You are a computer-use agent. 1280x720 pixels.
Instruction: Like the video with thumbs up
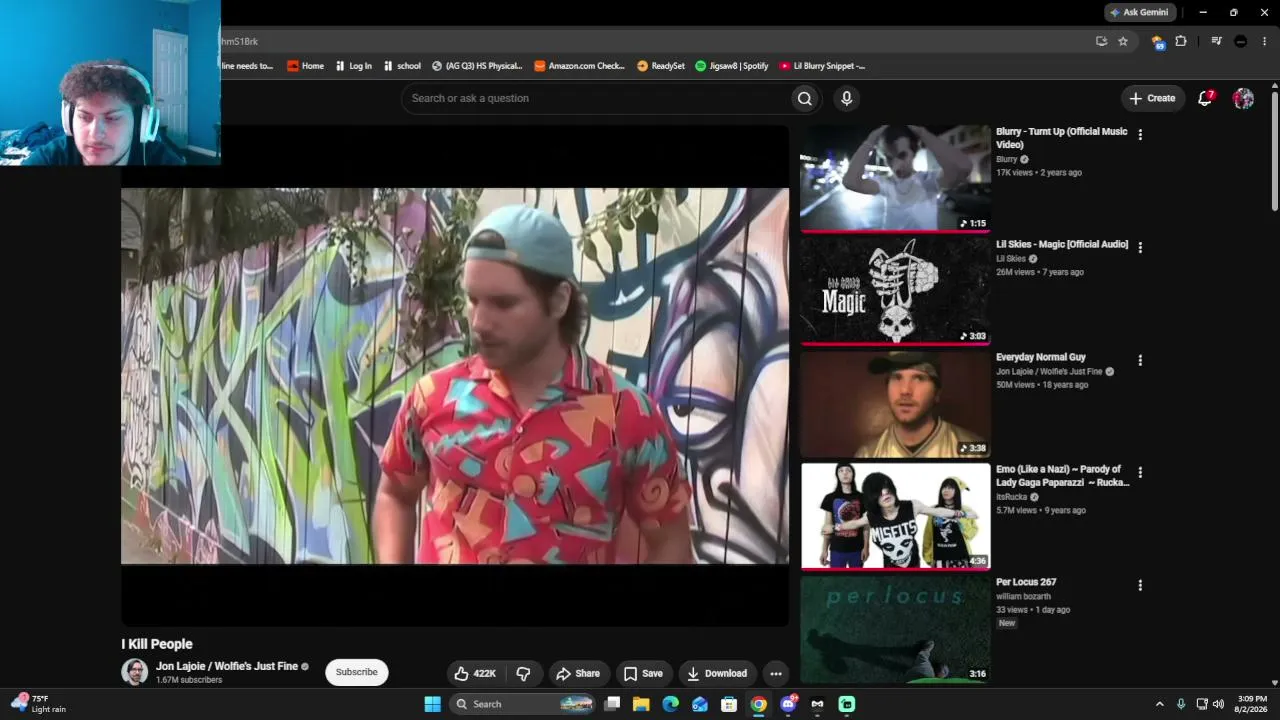[x=475, y=673]
